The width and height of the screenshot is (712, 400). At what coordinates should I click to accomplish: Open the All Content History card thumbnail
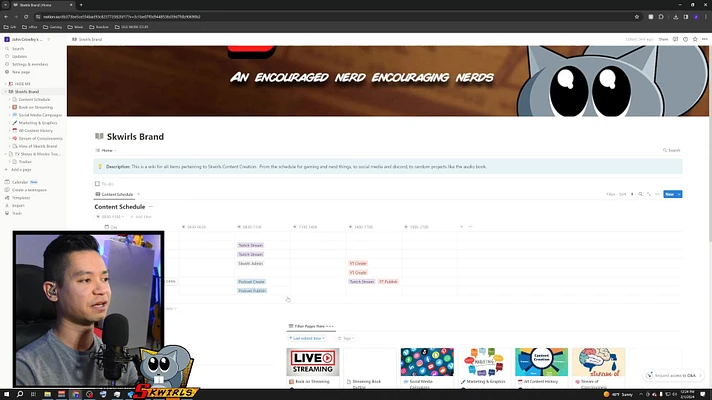pos(541,362)
